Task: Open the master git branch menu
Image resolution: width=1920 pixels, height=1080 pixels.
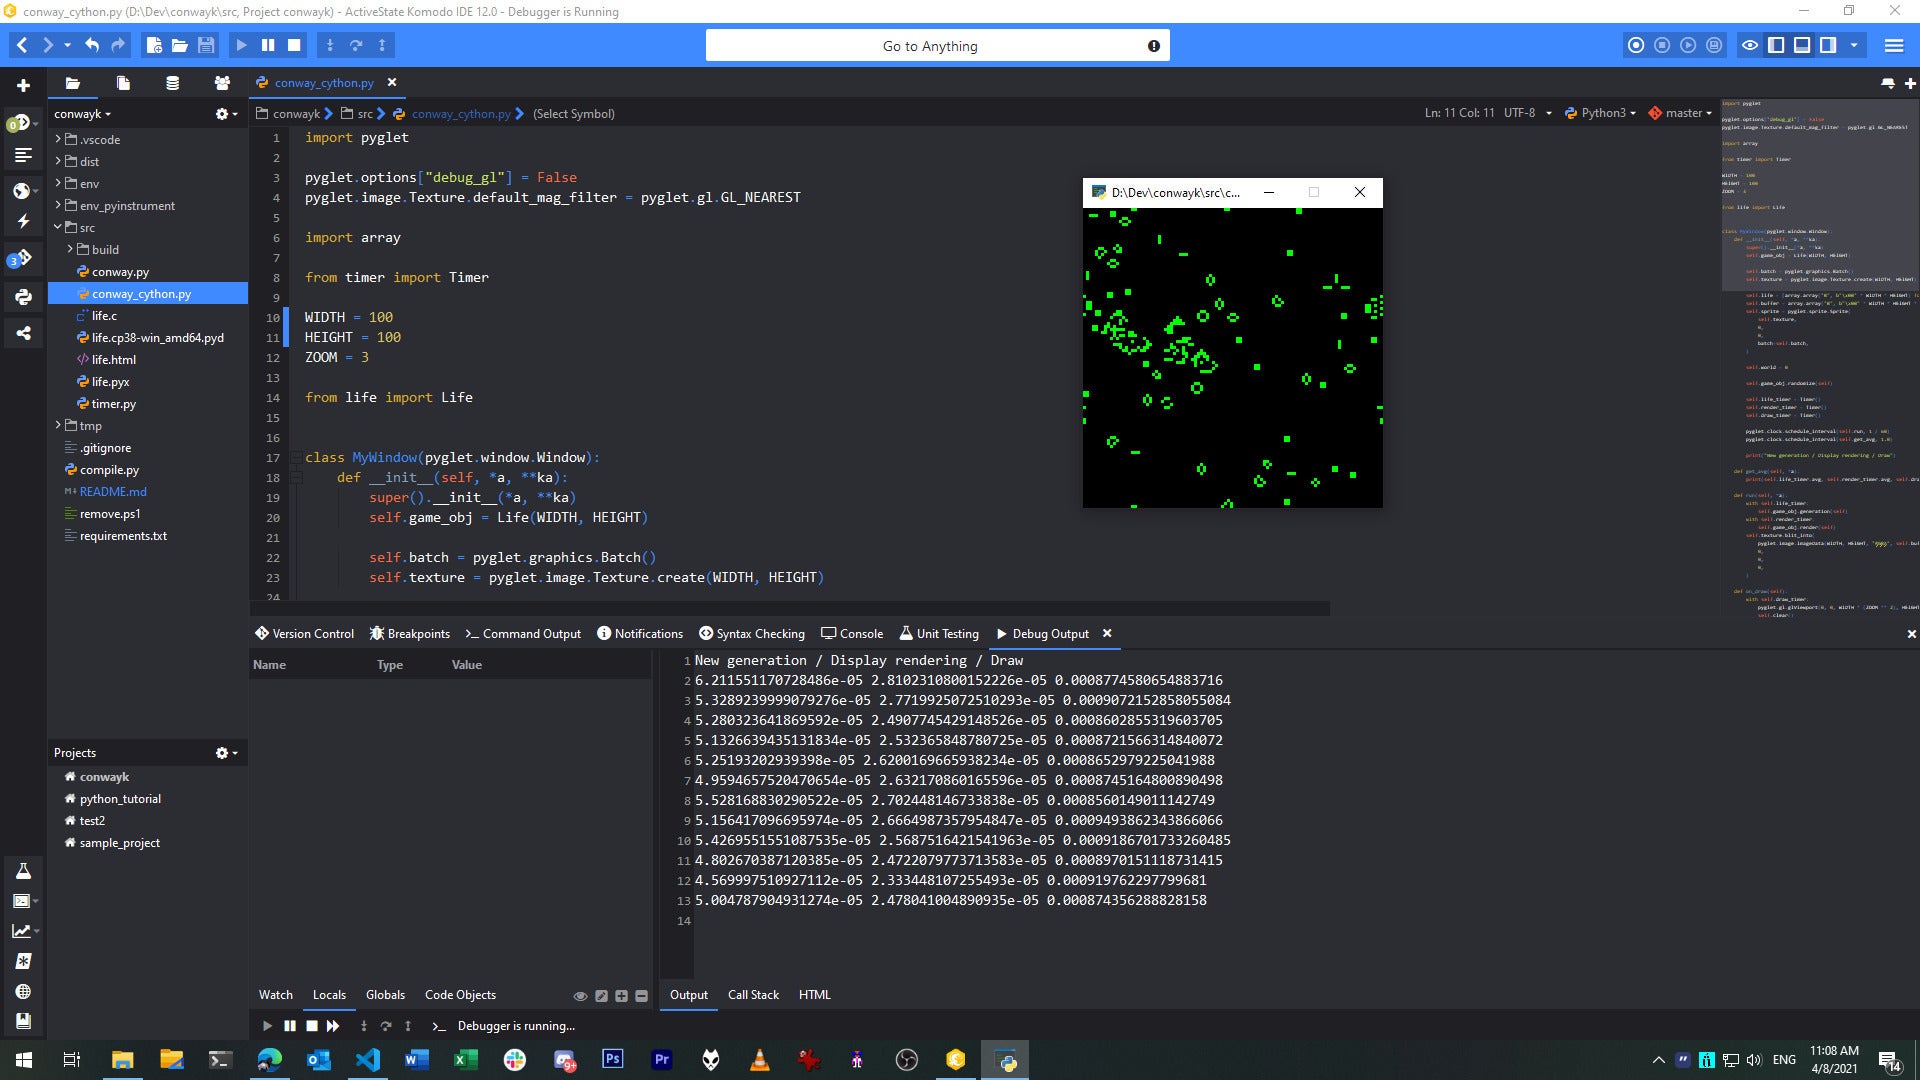Action: (x=1680, y=113)
